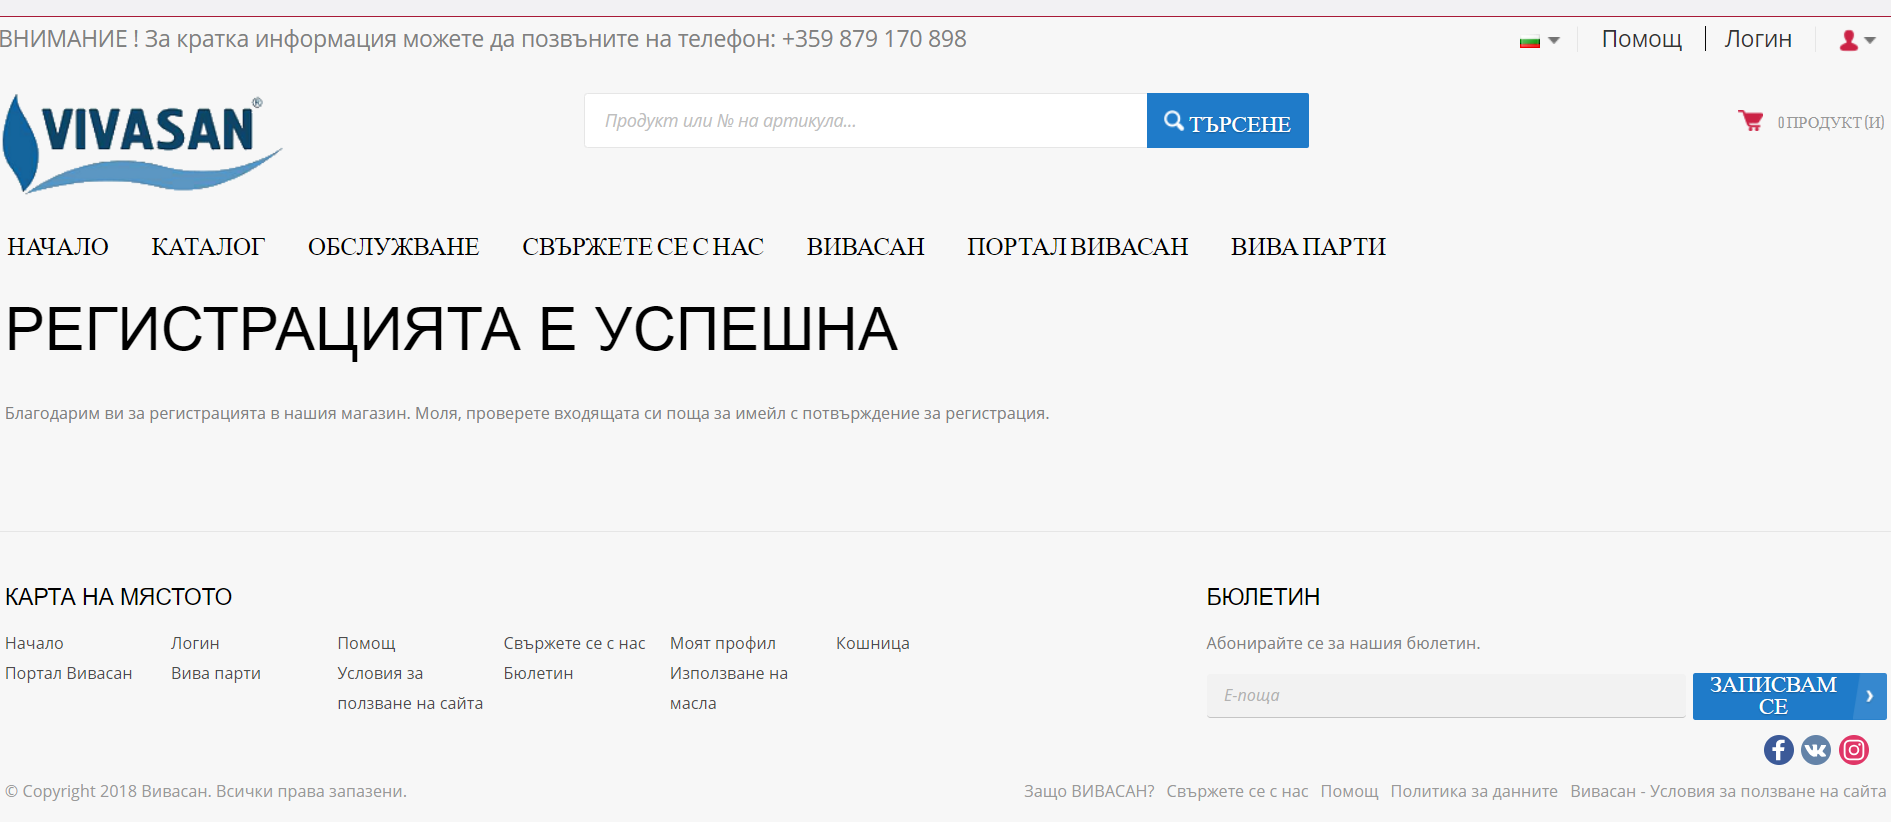Viewport: 1891px width, 822px height.
Task: Open the Политика за данните footer link
Action: click(x=1474, y=791)
